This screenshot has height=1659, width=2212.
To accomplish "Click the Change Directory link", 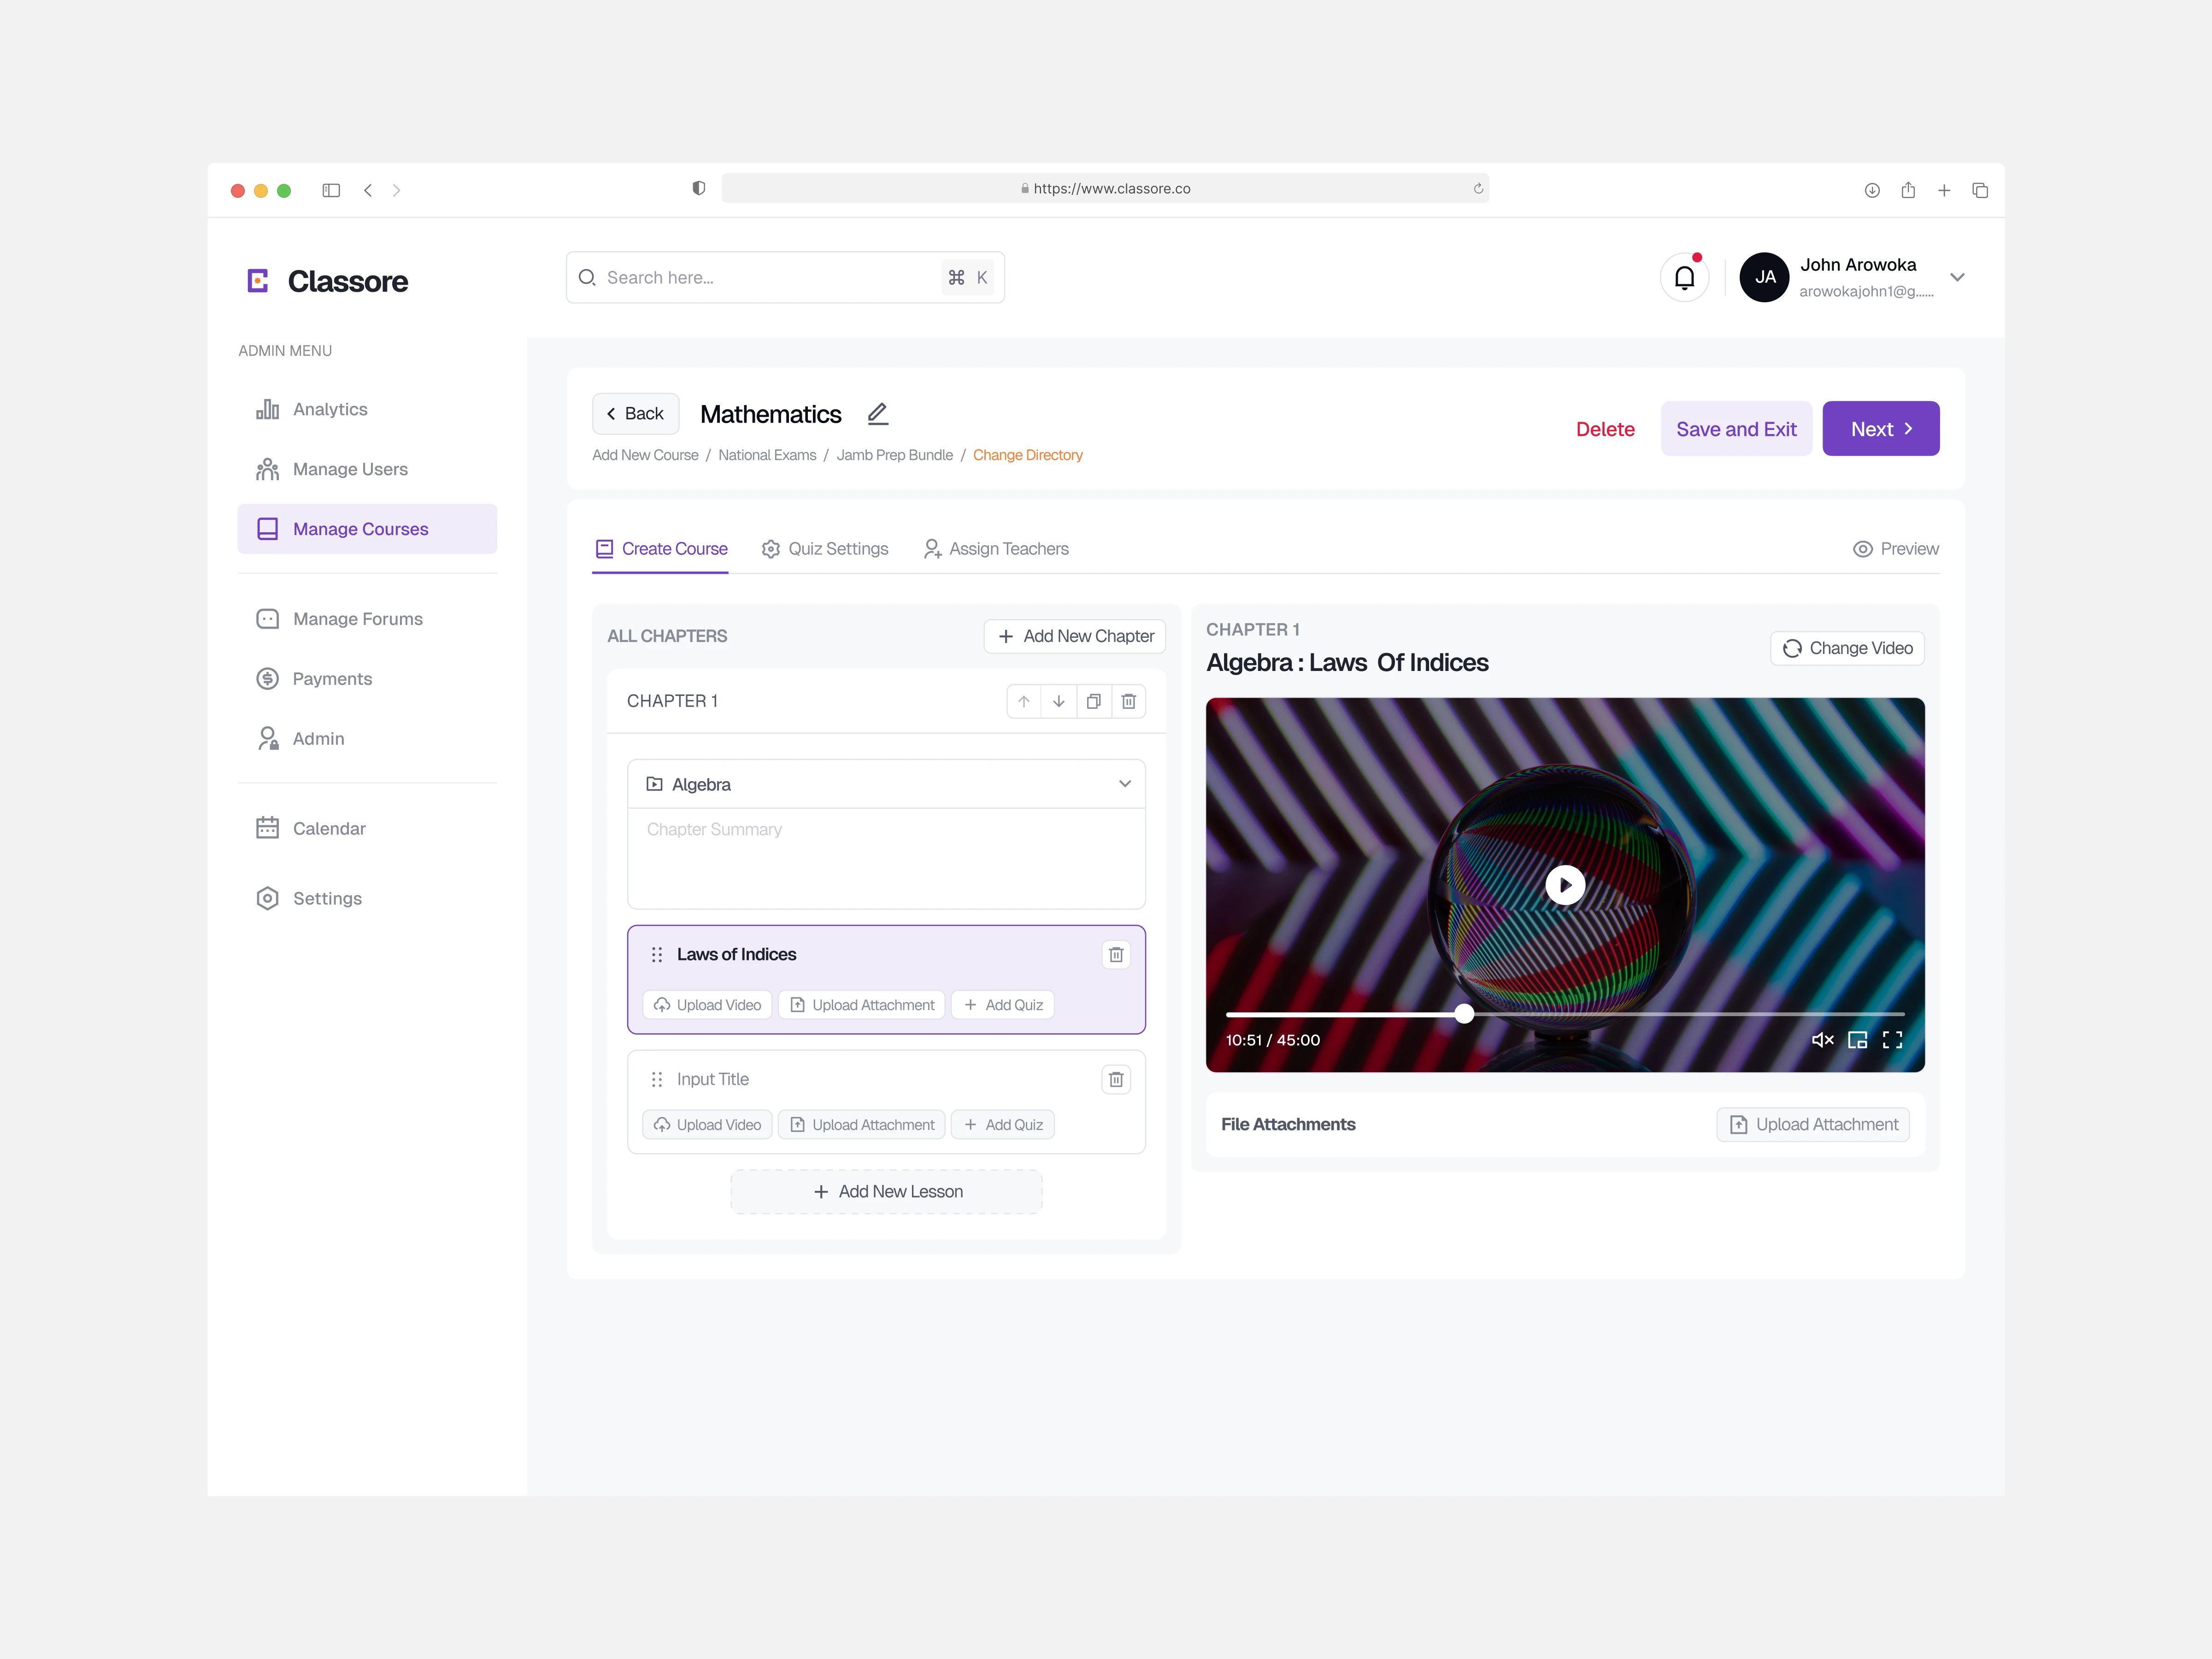I will (x=1027, y=455).
